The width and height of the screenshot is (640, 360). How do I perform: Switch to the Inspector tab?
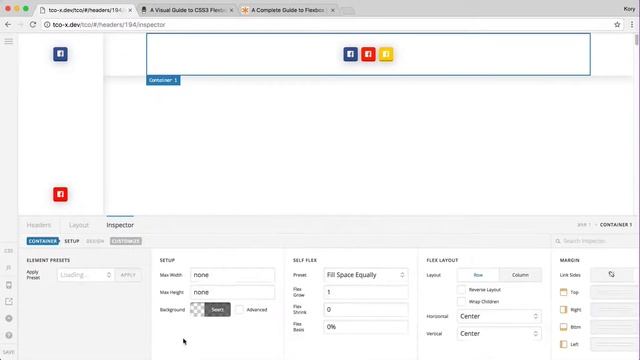click(120, 225)
